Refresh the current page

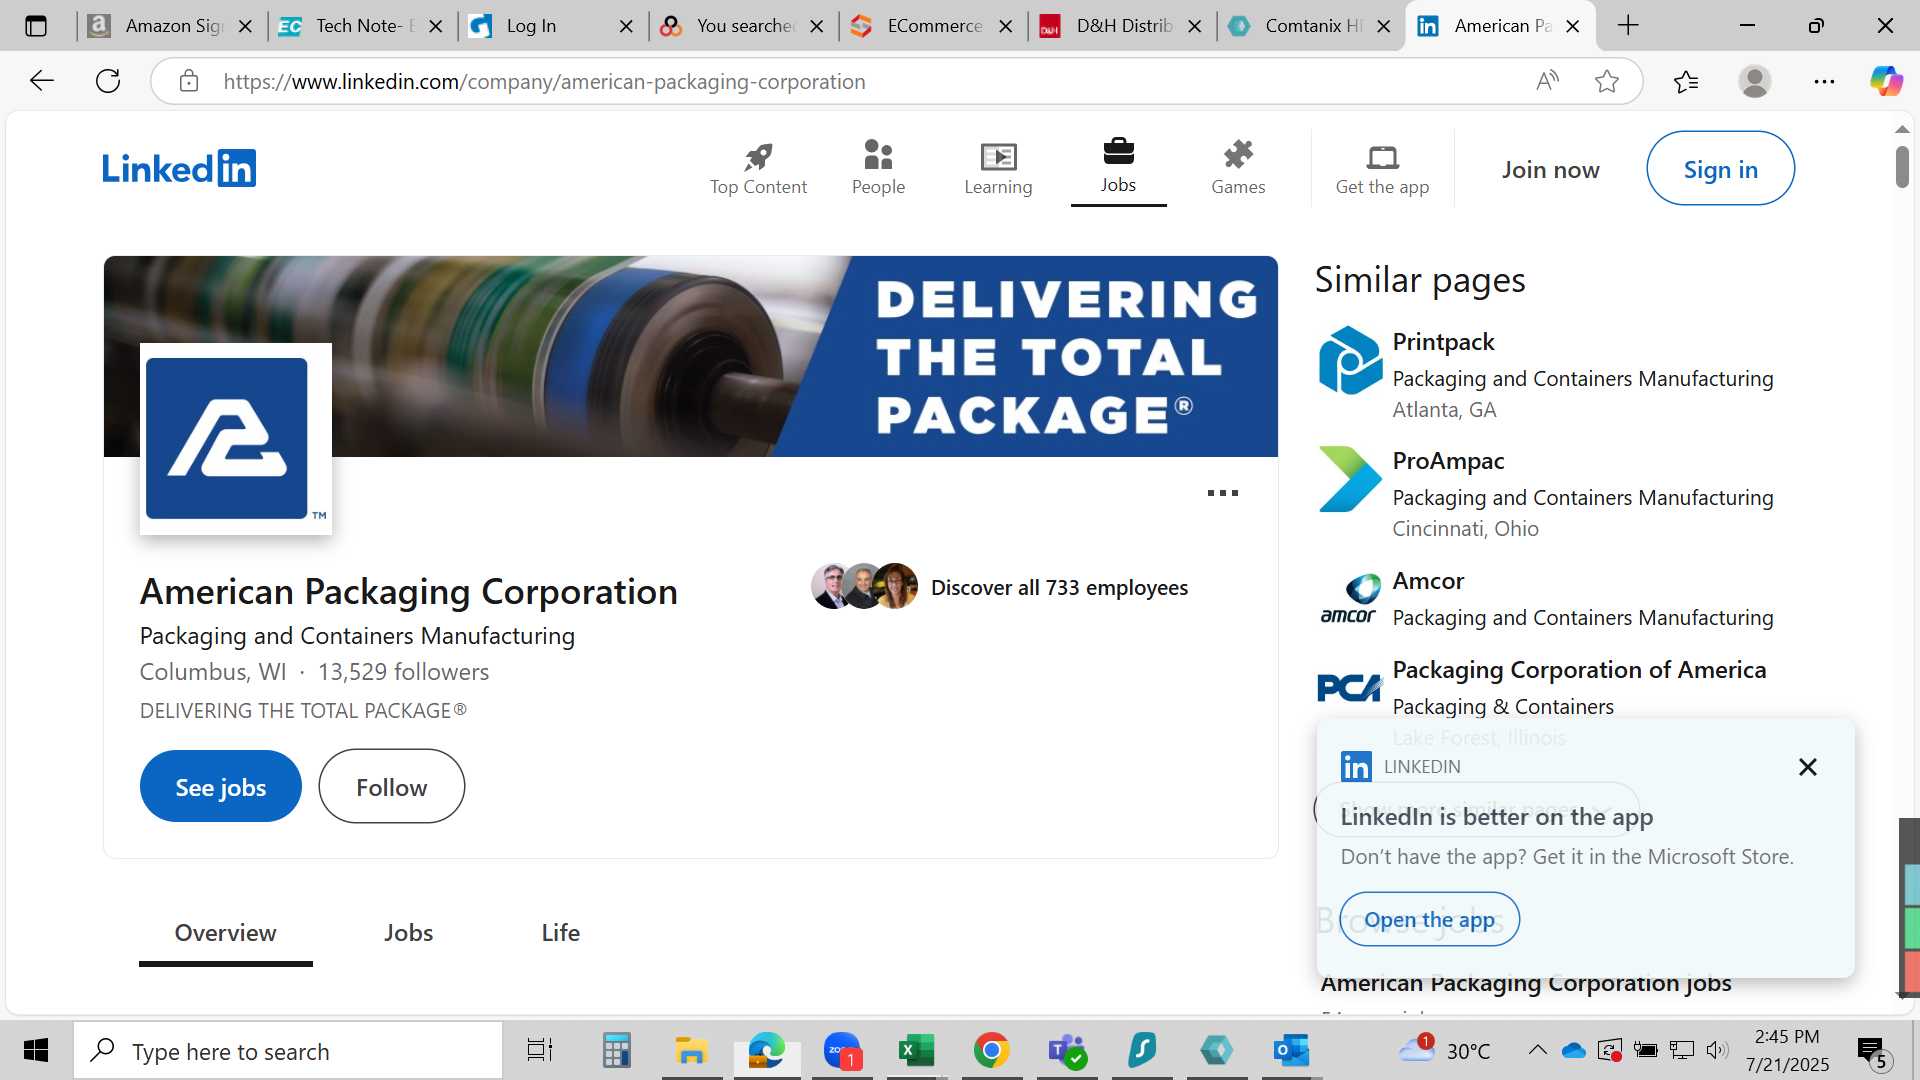click(x=108, y=81)
